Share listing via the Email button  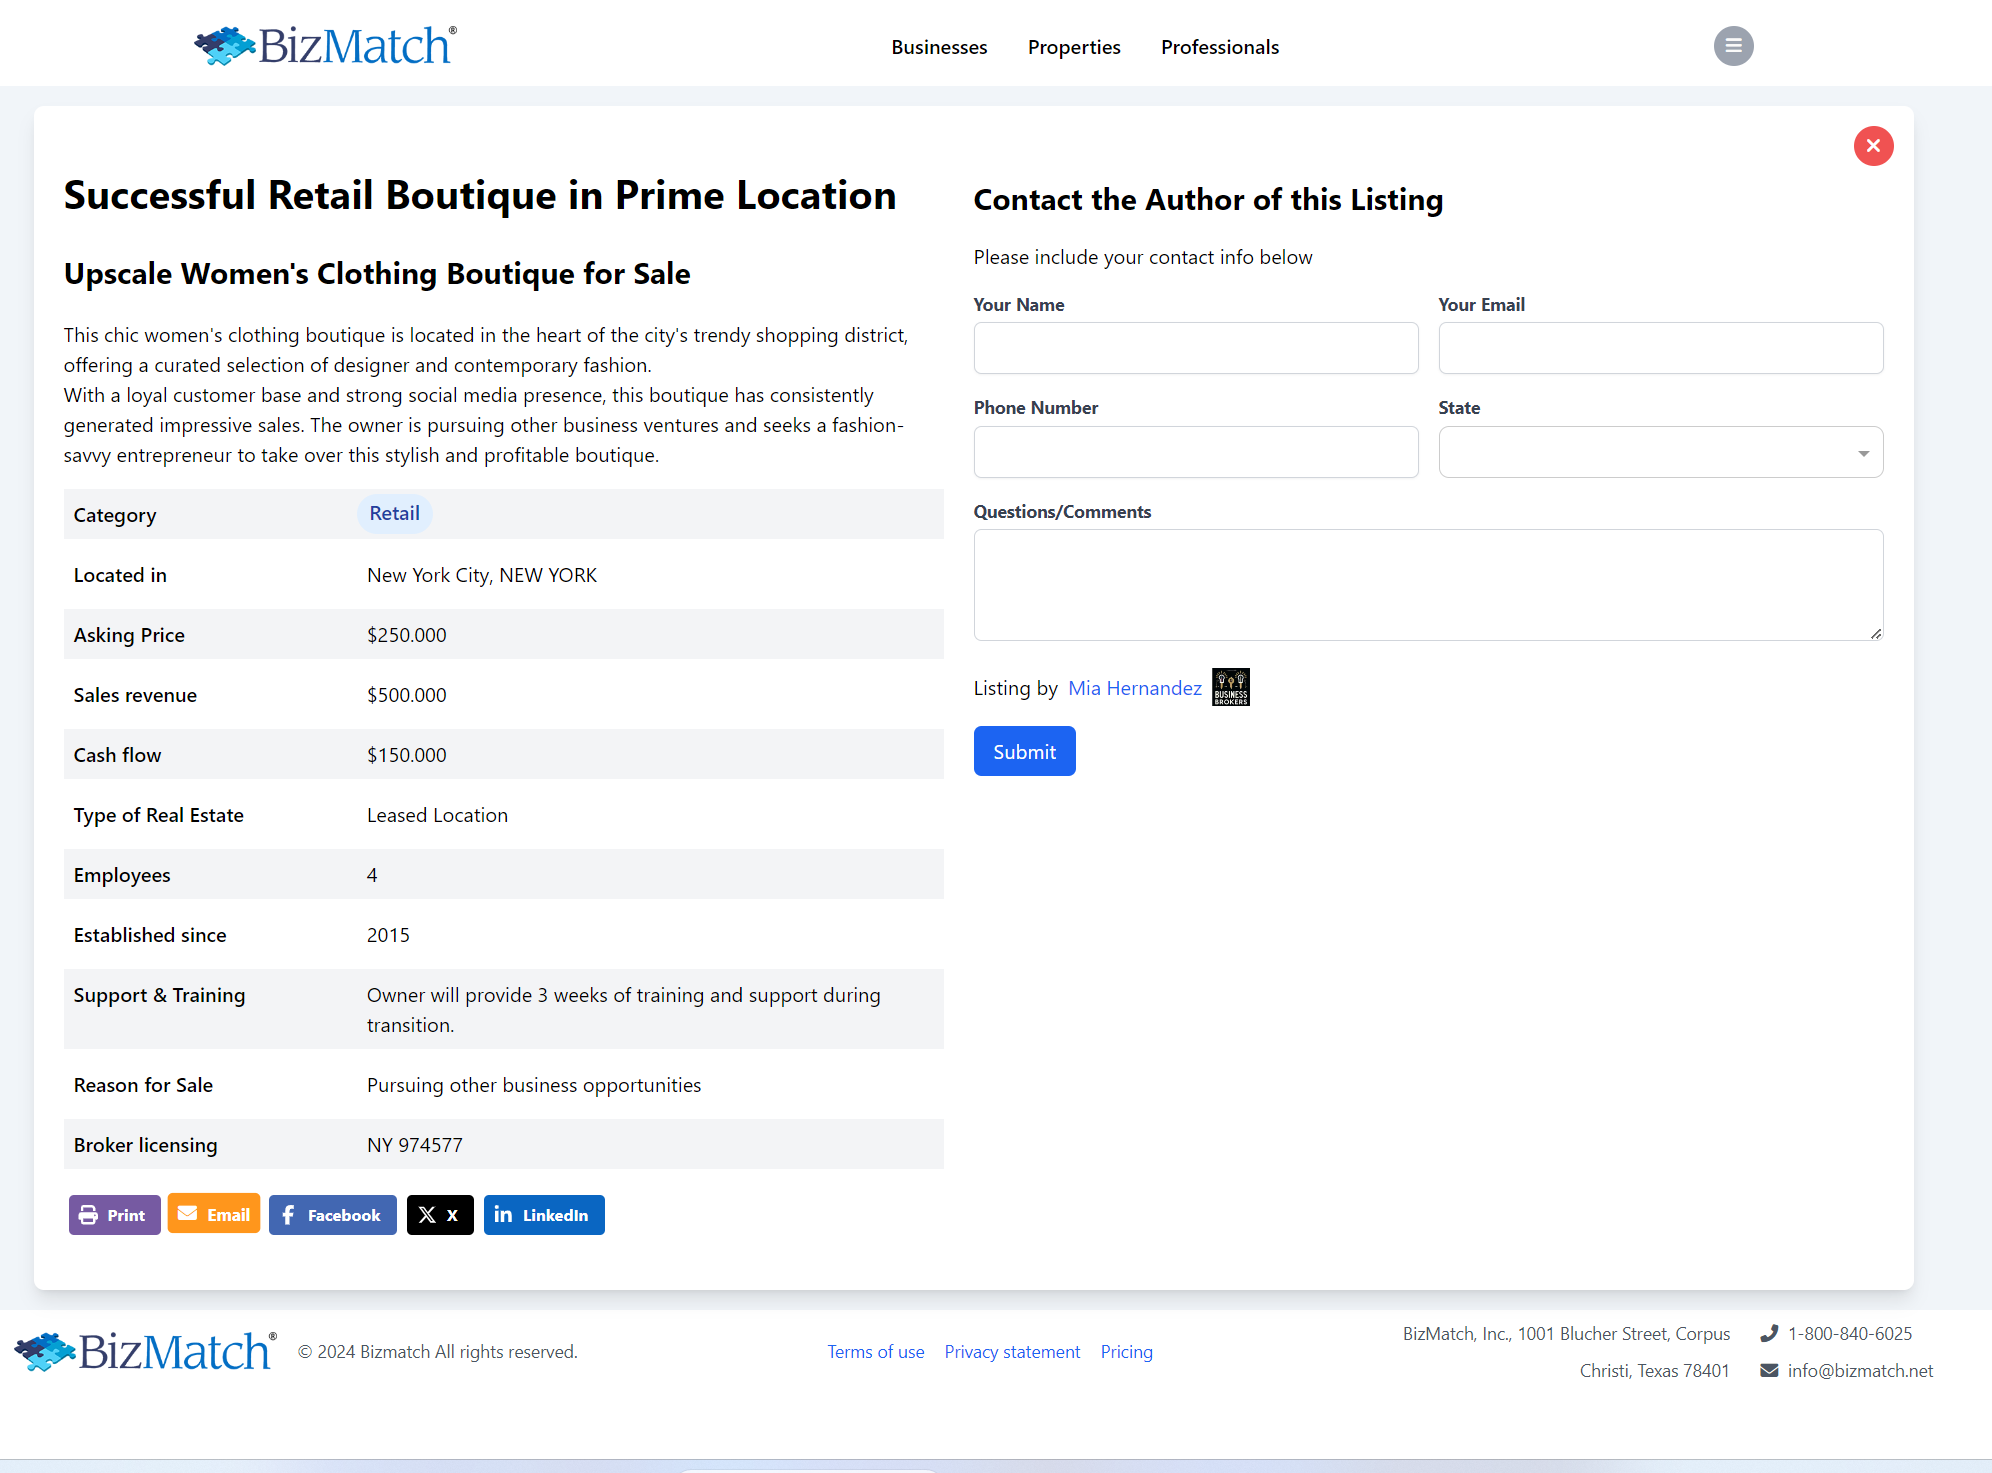(x=214, y=1214)
